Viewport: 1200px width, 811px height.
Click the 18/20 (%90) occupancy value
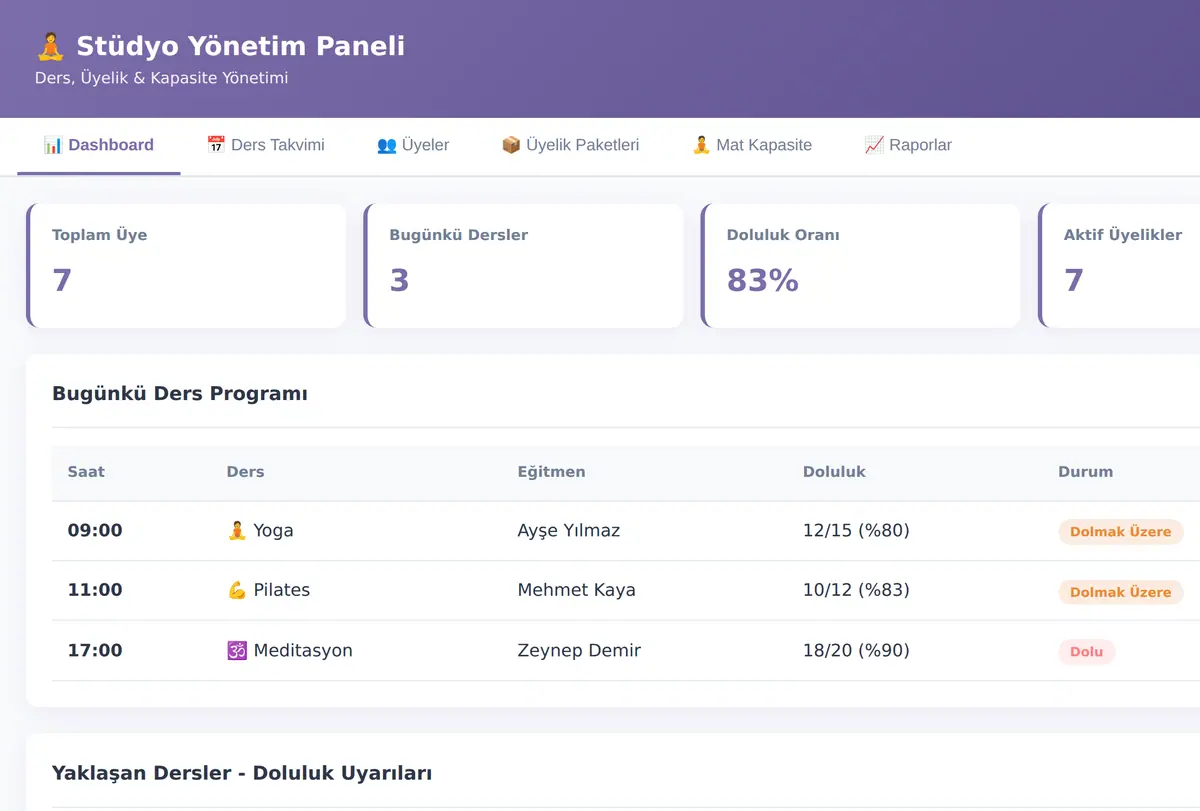pos(856,650)
